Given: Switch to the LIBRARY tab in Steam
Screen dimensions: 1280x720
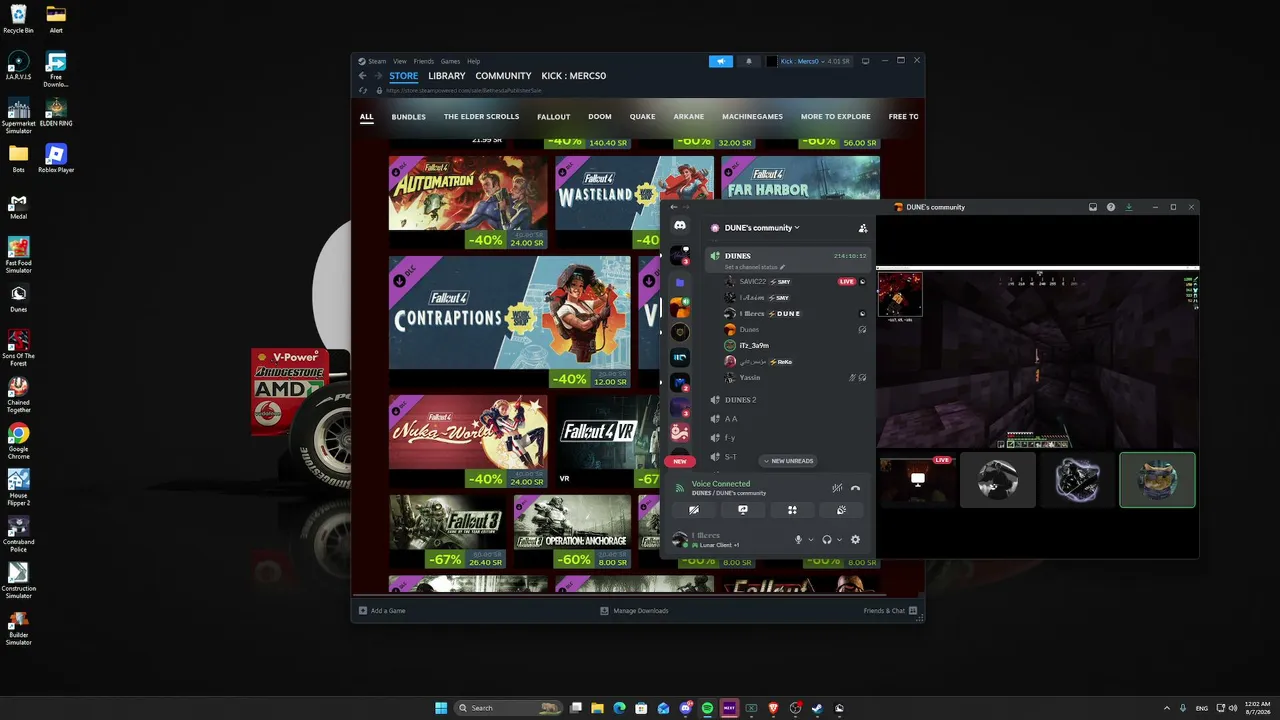Looking at the screenshot, I should pos(447,76).
